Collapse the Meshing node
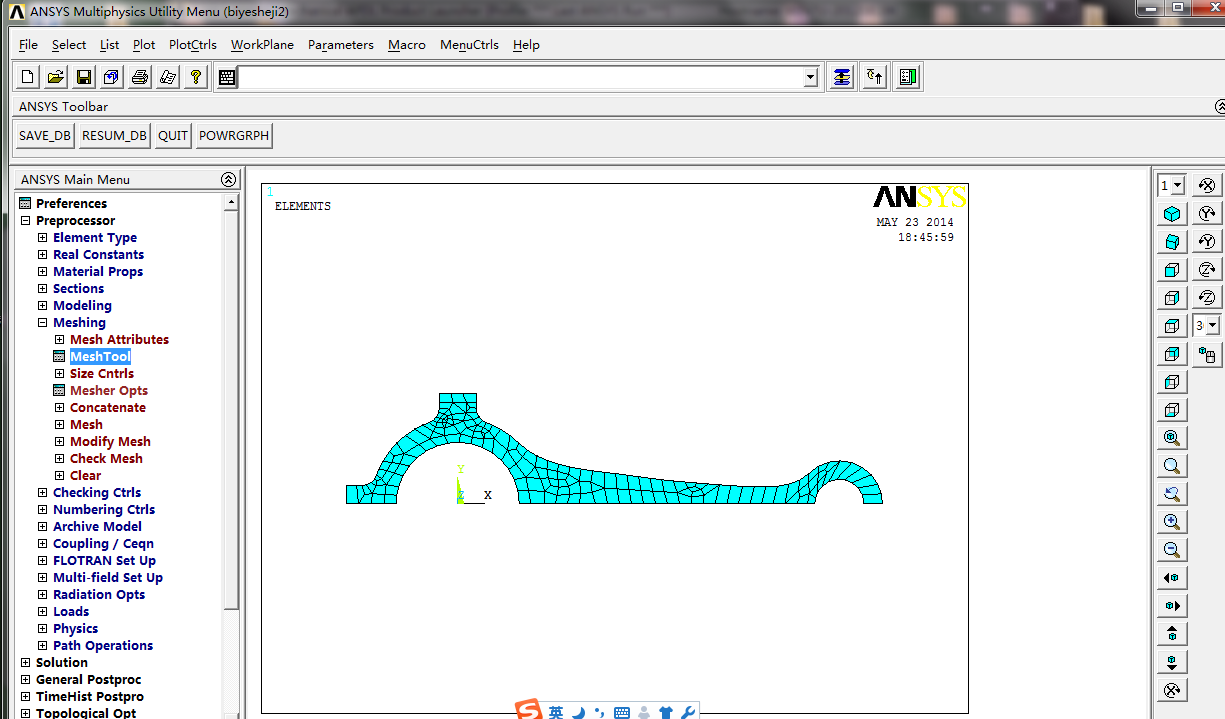This screenshot has width=1225, height=719. click(43, 323)
